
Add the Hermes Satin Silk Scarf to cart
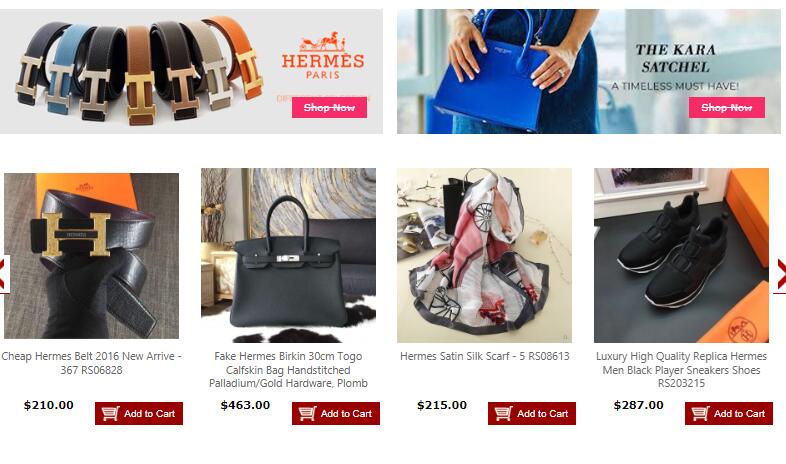click(532, 413)
